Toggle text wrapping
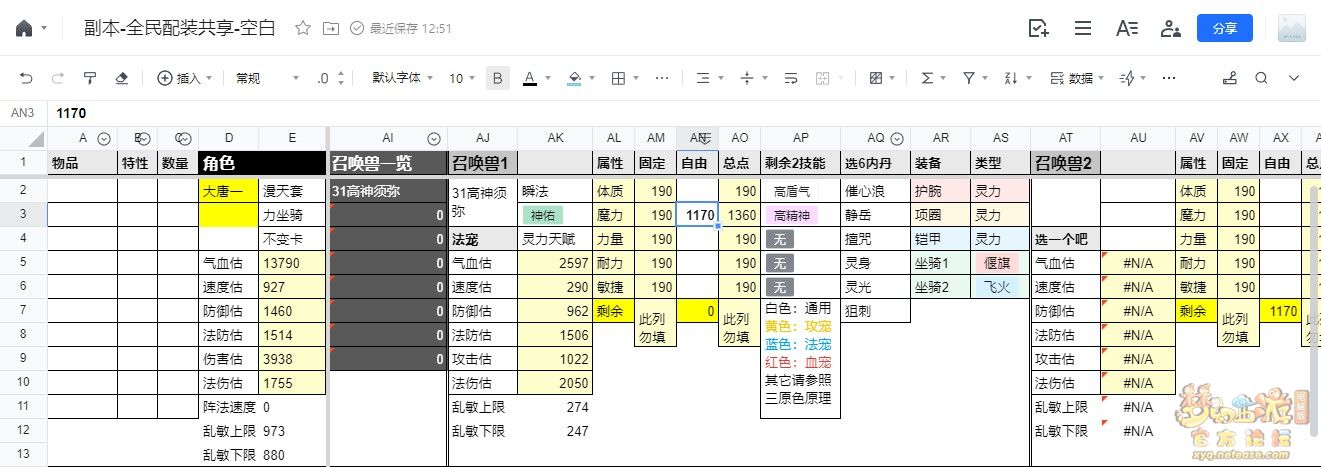1321x467 pixels. click(791, 77)
